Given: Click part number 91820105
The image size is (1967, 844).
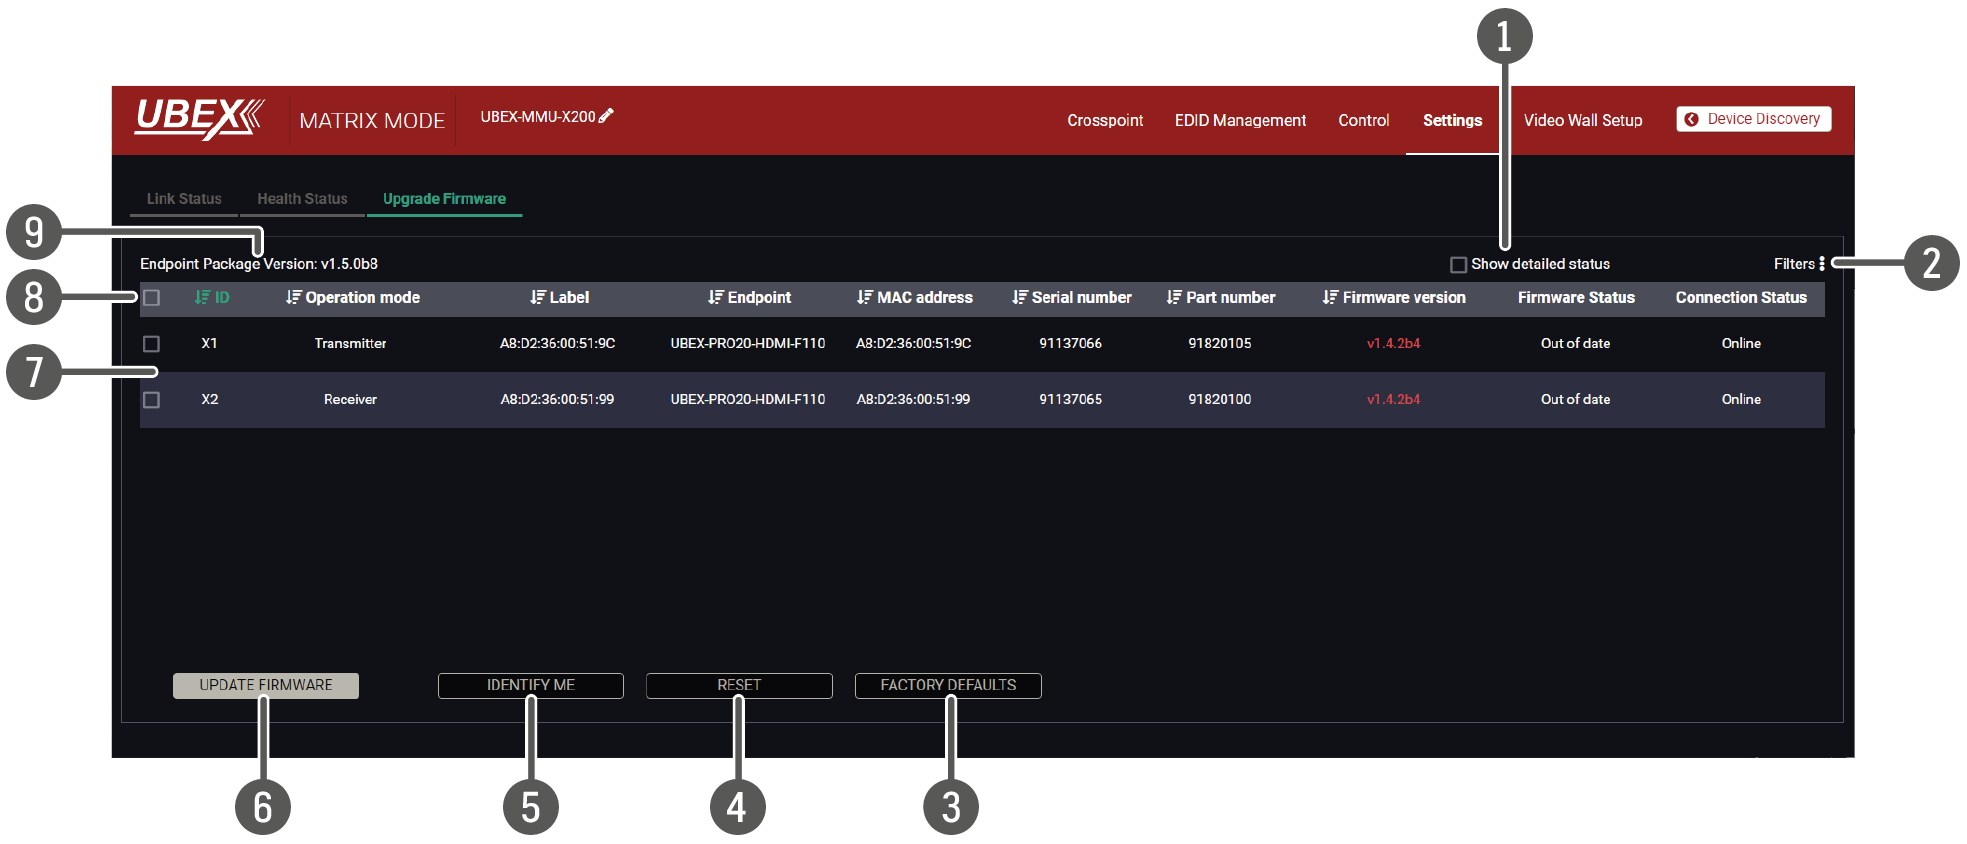Looking at the screenshot, I should click(1219, 344).
